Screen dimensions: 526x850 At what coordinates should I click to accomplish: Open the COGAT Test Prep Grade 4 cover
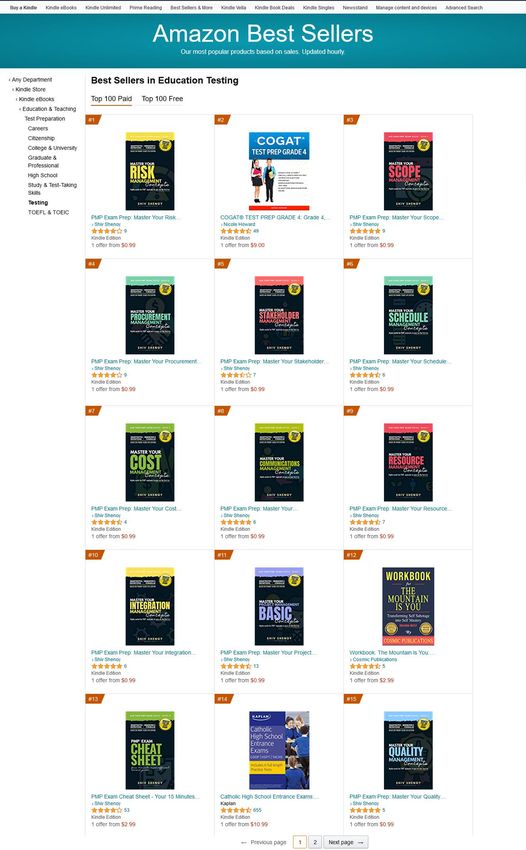pyautogui.click(x=279, y=171)
